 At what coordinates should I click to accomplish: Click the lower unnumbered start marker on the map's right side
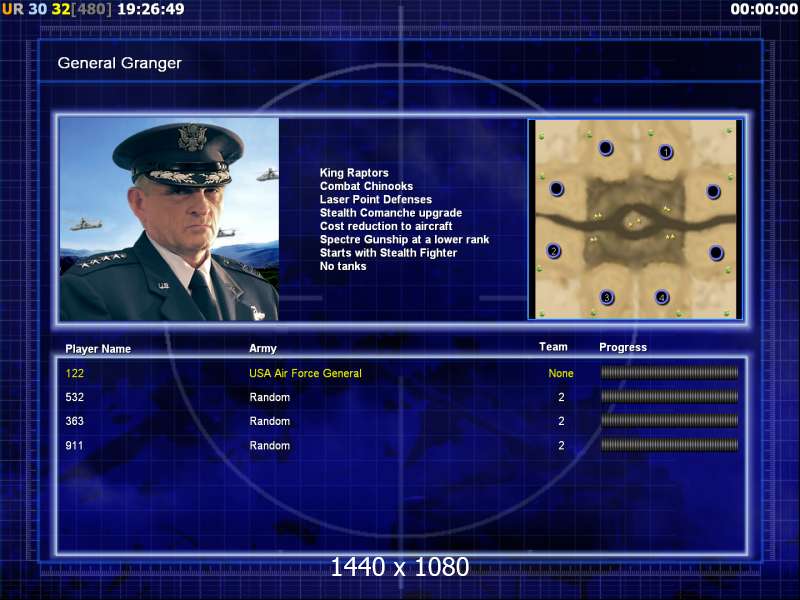(x=716, y=253)
